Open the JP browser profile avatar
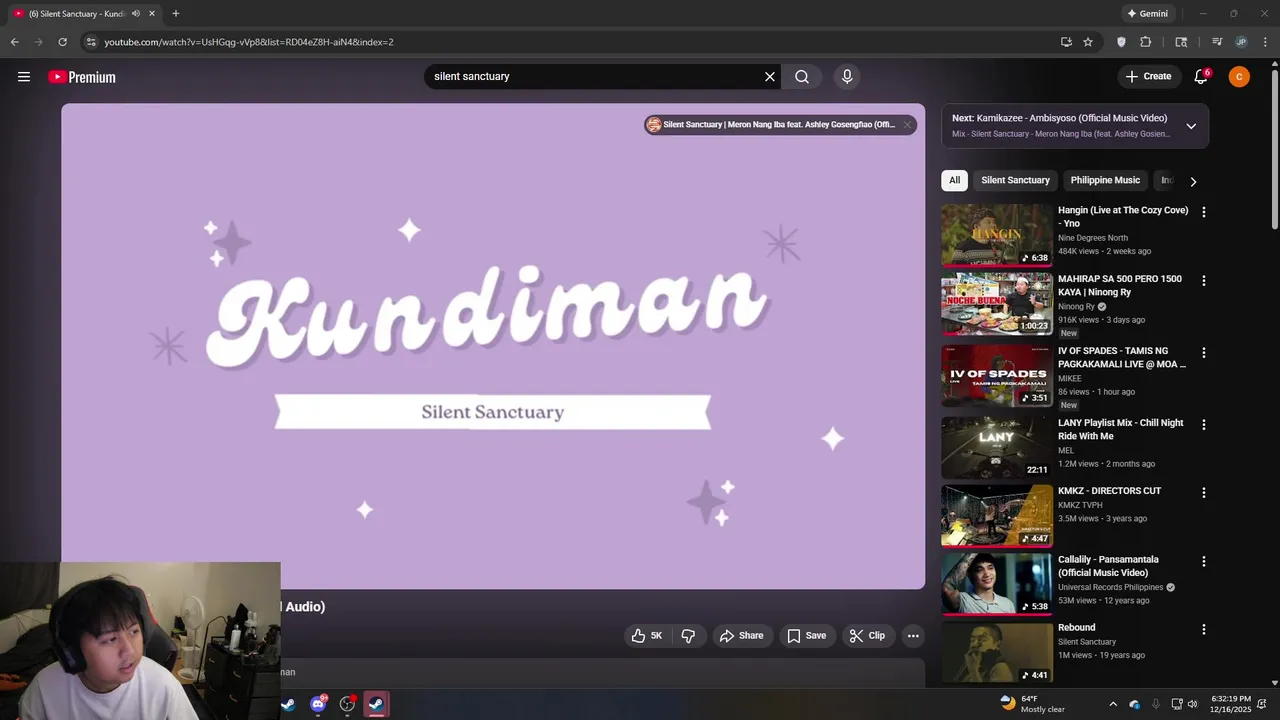This screenshot has width=1280, height=720. tap(1241, 42)
